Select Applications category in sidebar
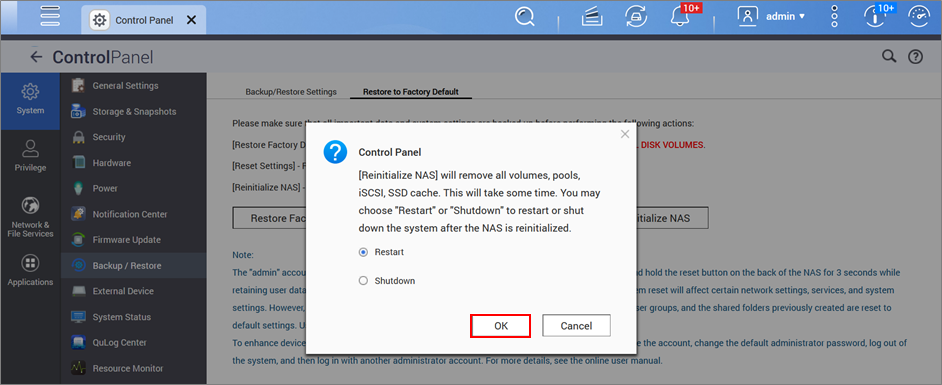 [x=30, y=270]
